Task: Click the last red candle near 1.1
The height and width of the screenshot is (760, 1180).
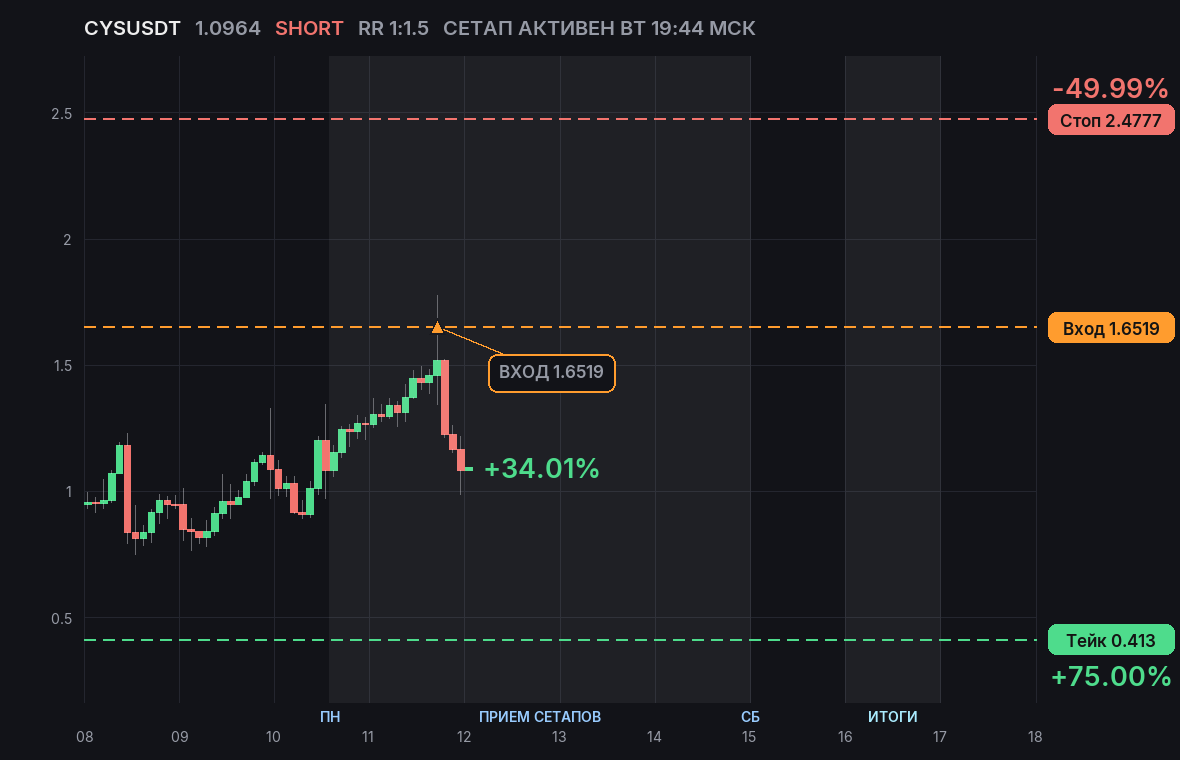Action: click(461, 460)
